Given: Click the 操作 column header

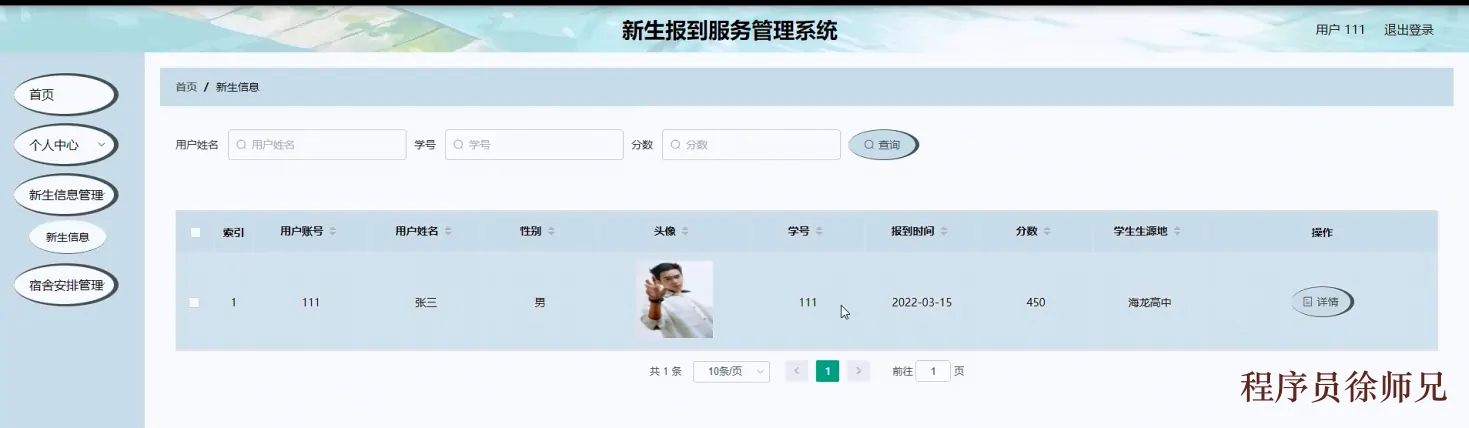Looking at the screenshot, I should 1322,232.
